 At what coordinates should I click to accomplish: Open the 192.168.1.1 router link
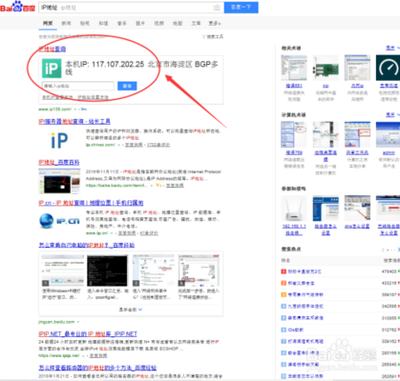(294, 229)
